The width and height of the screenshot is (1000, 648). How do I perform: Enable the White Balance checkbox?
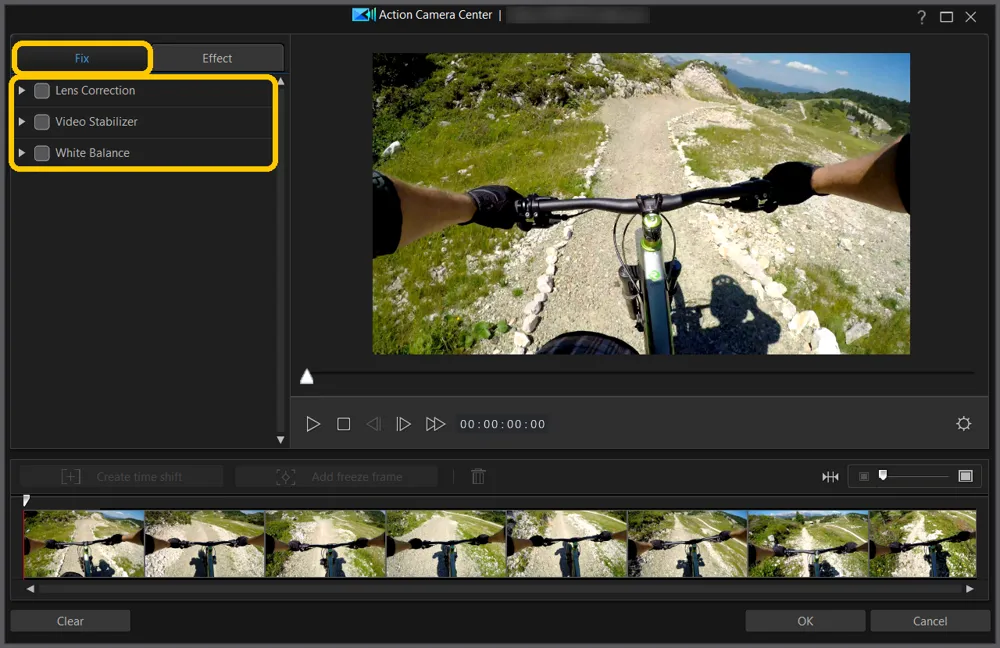41,153
